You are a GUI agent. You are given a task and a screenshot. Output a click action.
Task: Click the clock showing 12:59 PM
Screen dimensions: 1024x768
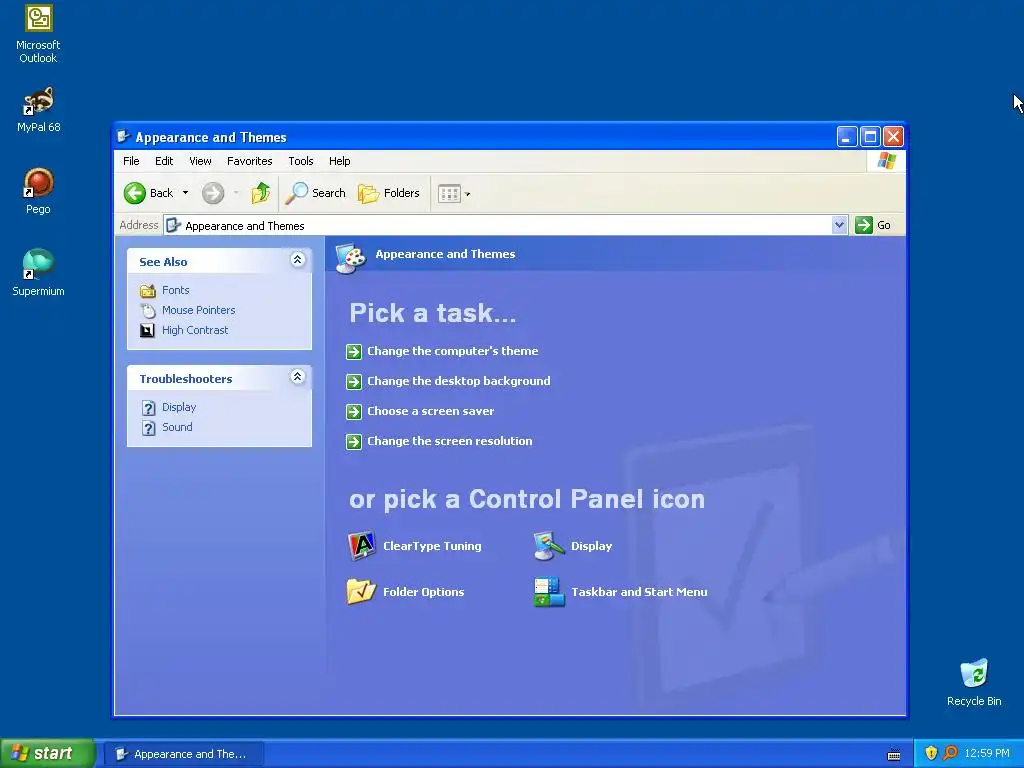point(987,754)
